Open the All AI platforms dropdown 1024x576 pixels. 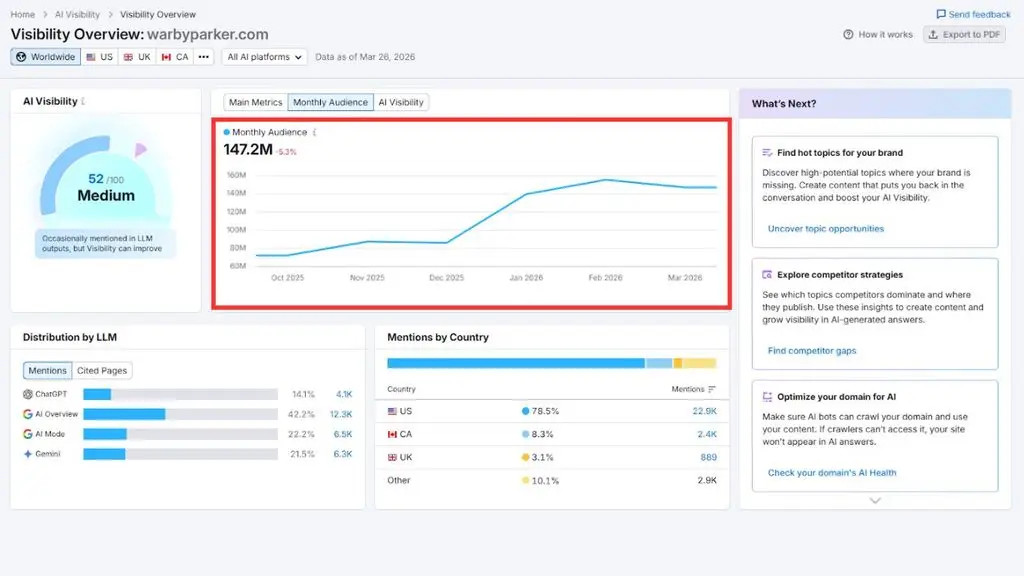pos(264,57)
